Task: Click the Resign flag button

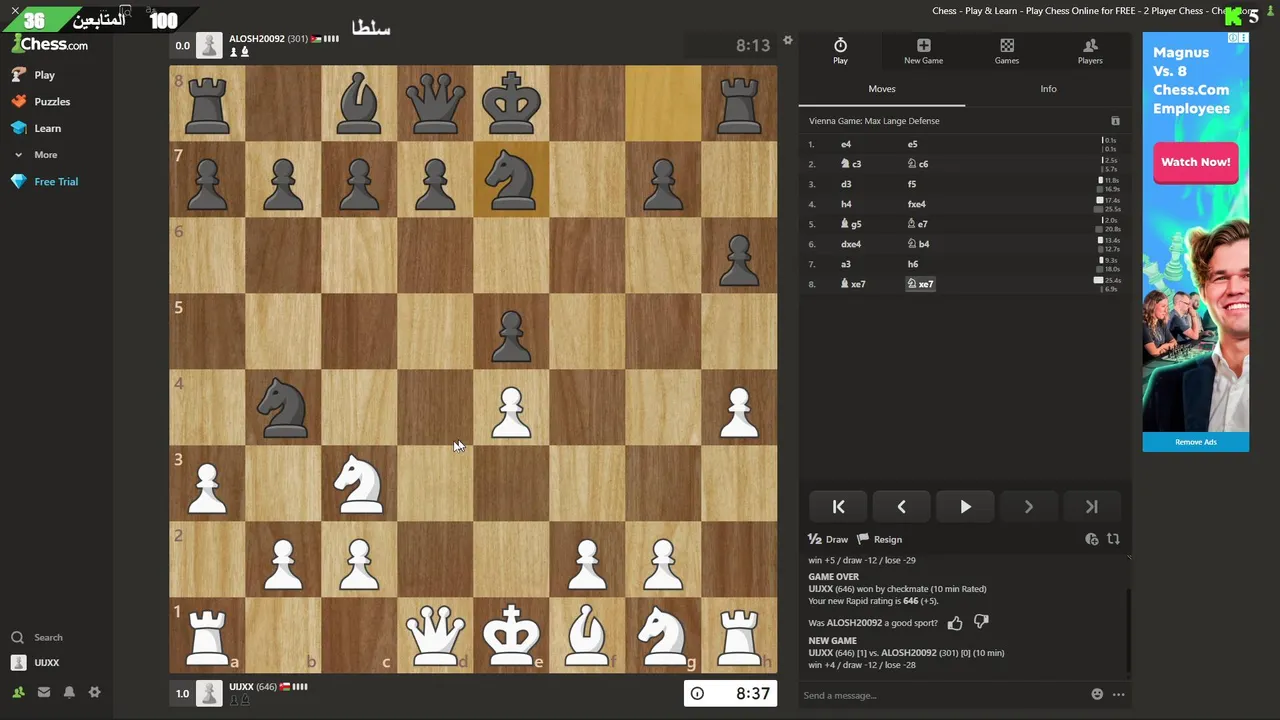Action: point(879,539)
